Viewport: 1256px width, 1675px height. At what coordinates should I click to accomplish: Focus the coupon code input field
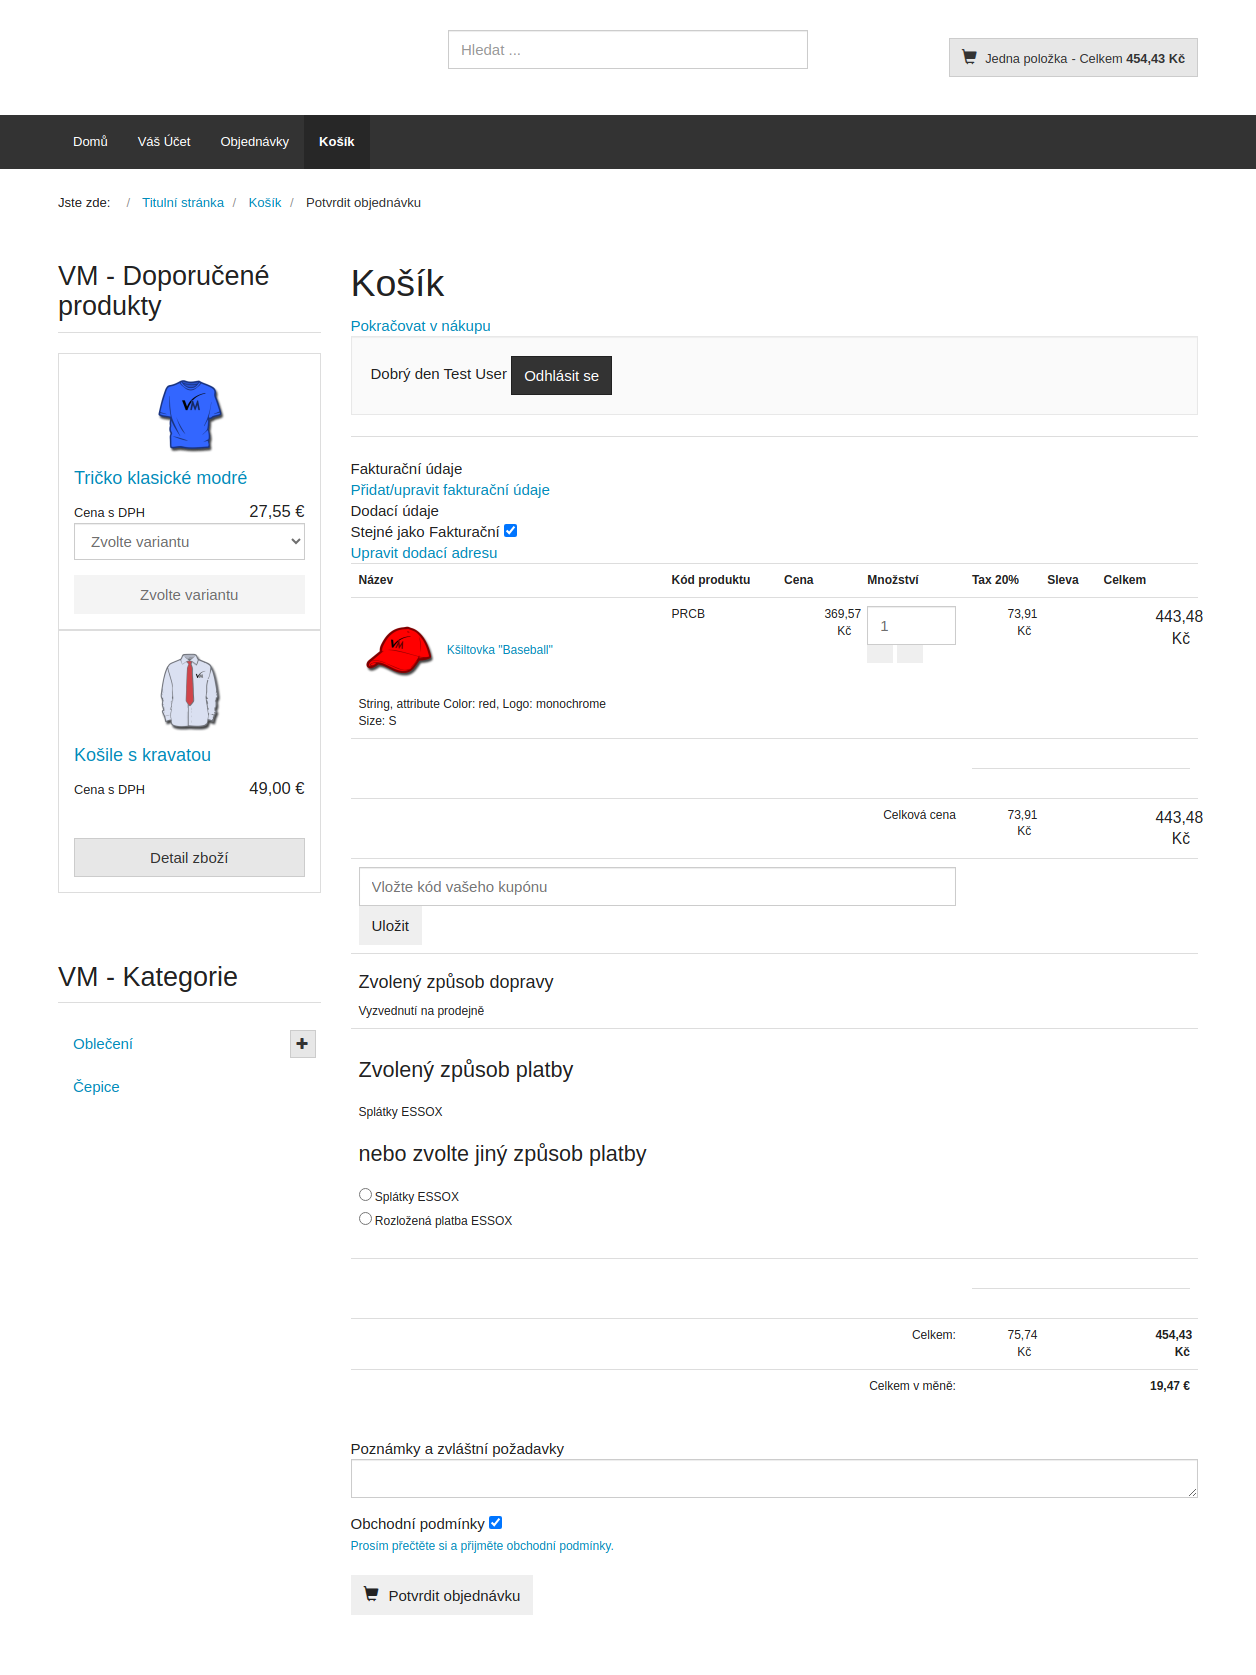(x=656, y=887)
